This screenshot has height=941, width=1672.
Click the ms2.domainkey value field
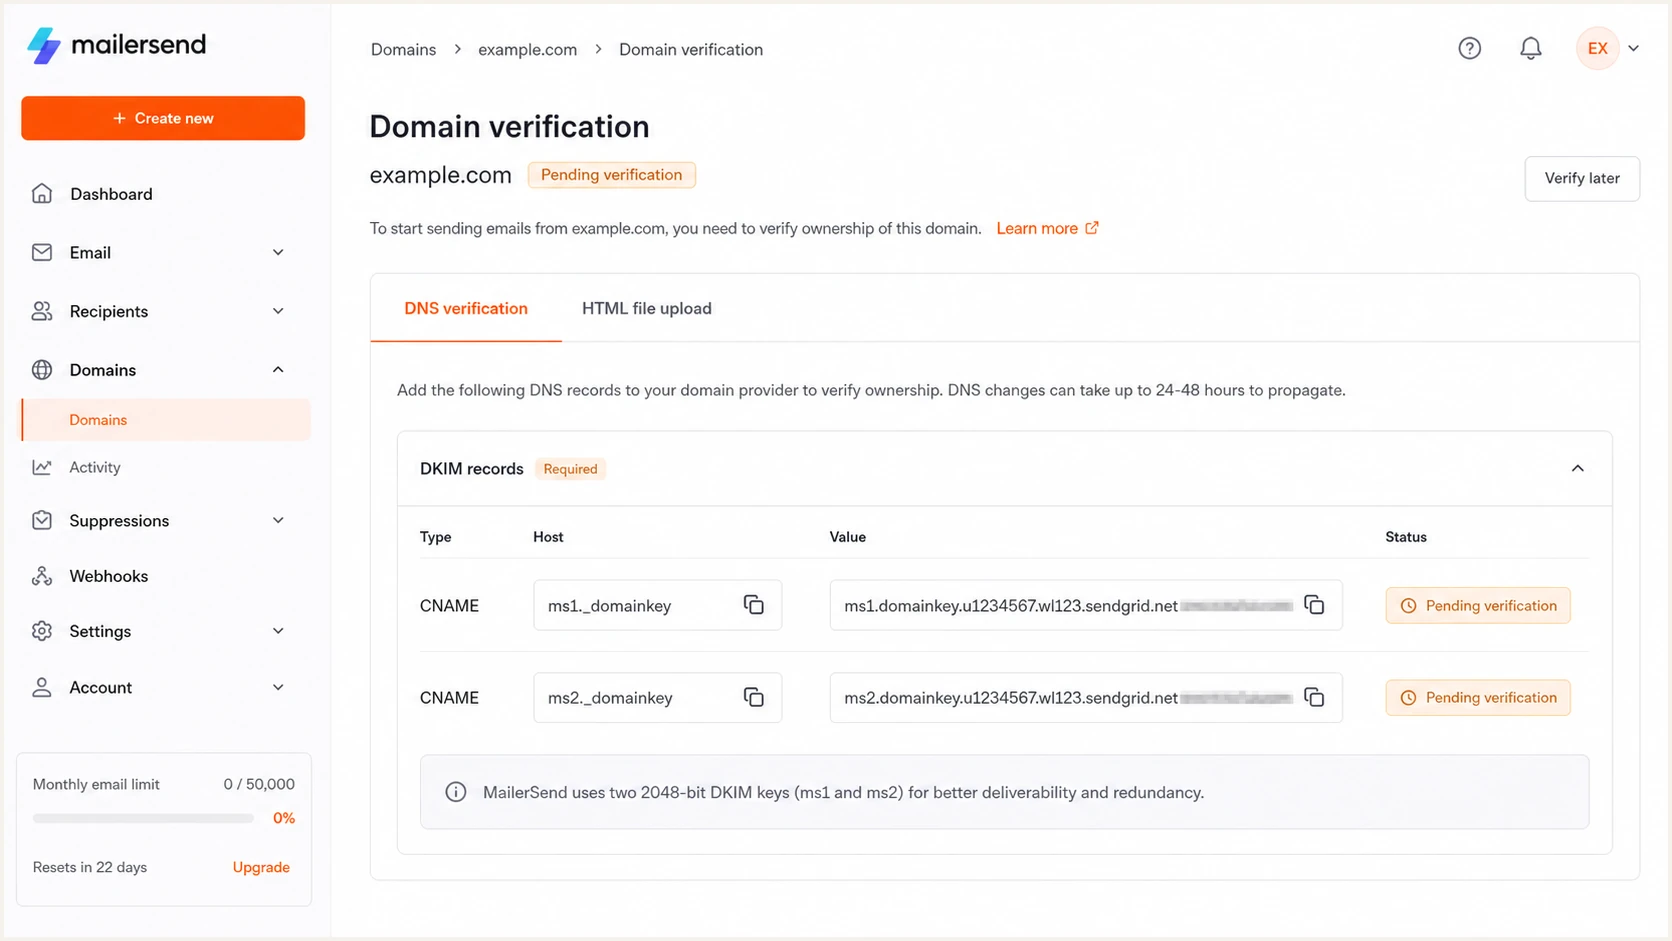[x=1085, y=697]
